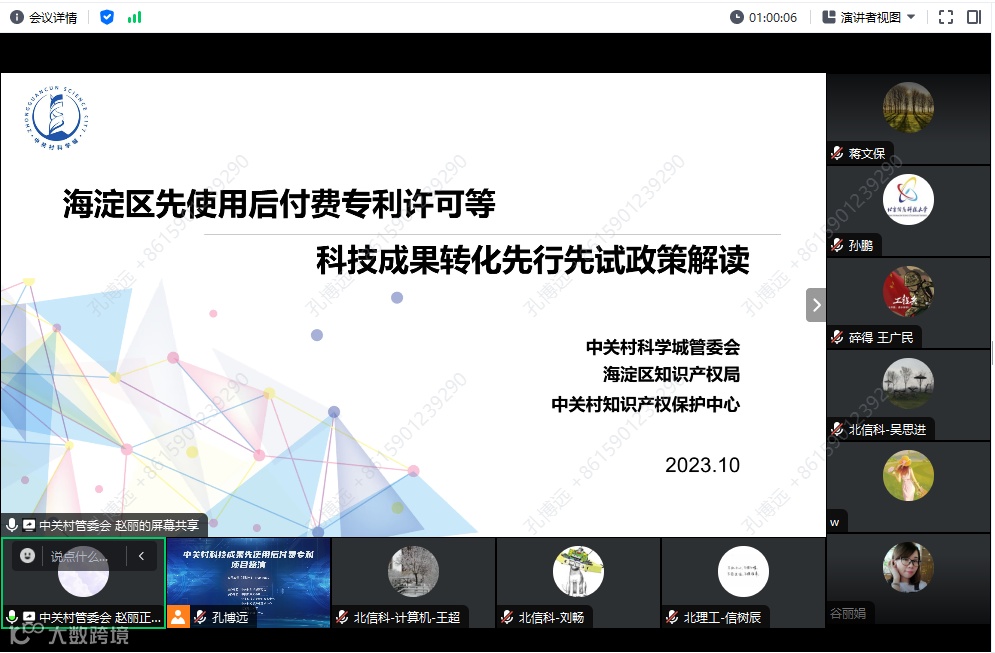Viewport: 995px width, 653px height.
Task: Click the blue security shield icon
Action: click(107, 17)
